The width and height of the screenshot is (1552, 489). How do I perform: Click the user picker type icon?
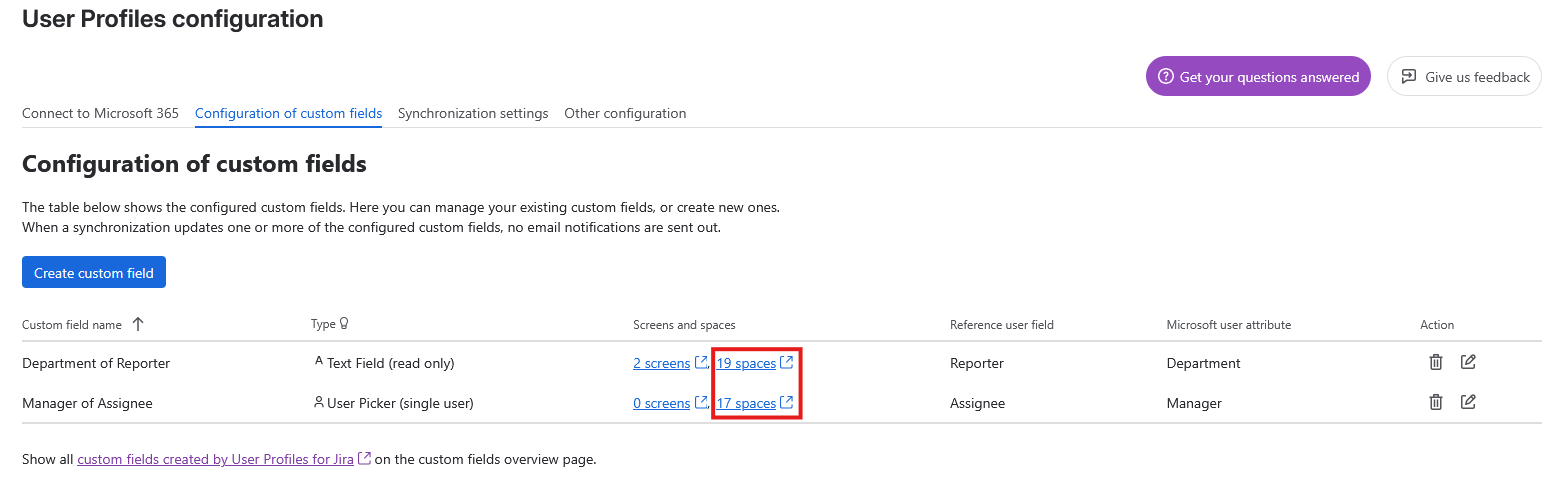click(318, 402)
